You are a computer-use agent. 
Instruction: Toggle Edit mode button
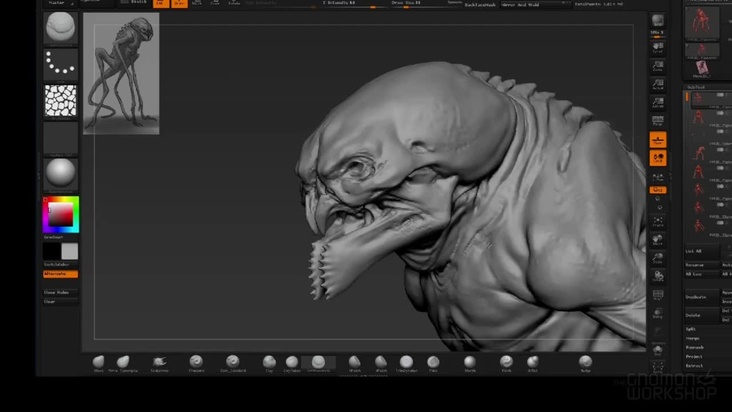tap(161, 3)
